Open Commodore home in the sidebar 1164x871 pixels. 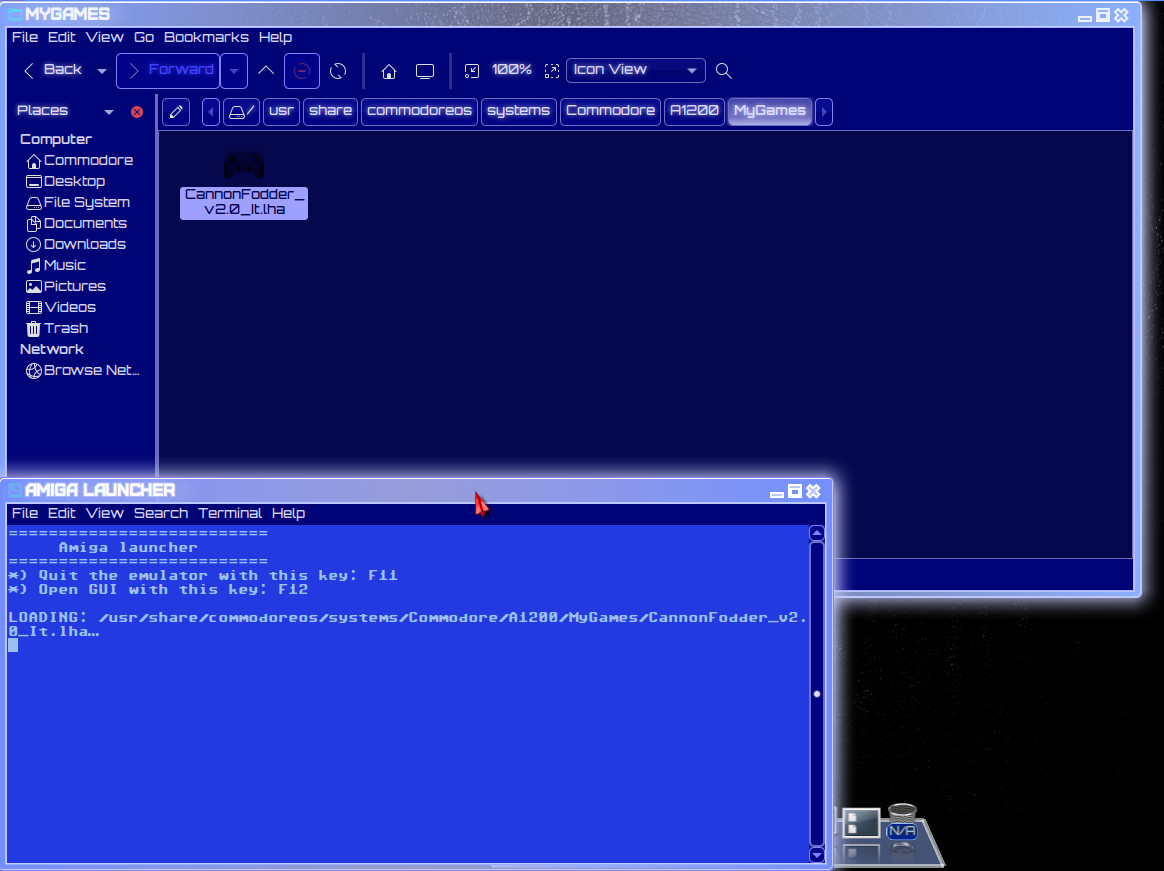click(79, 160)
